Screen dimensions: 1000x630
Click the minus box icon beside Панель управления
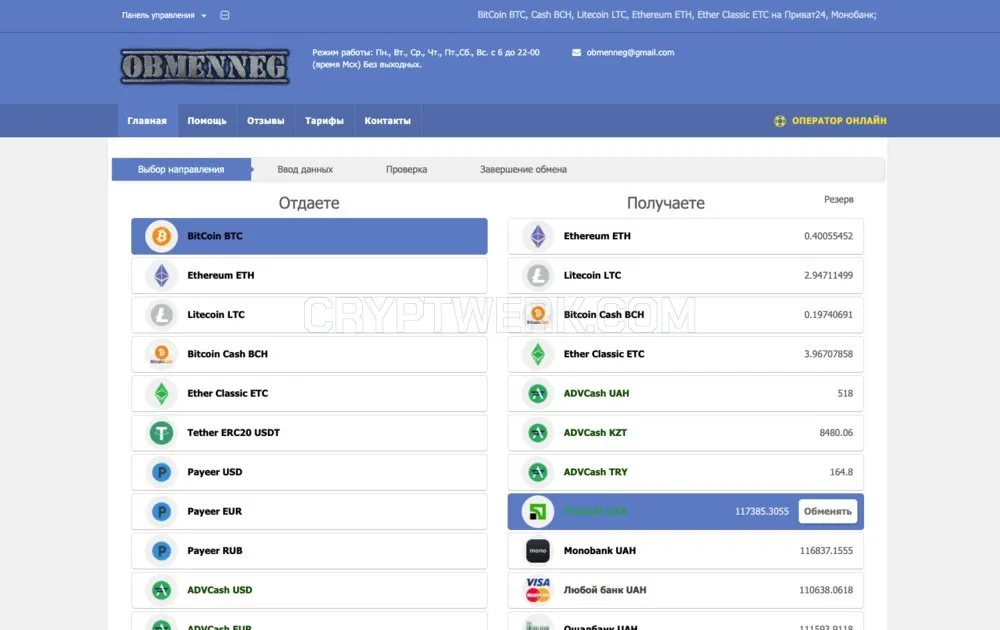(x=224, y=15)
